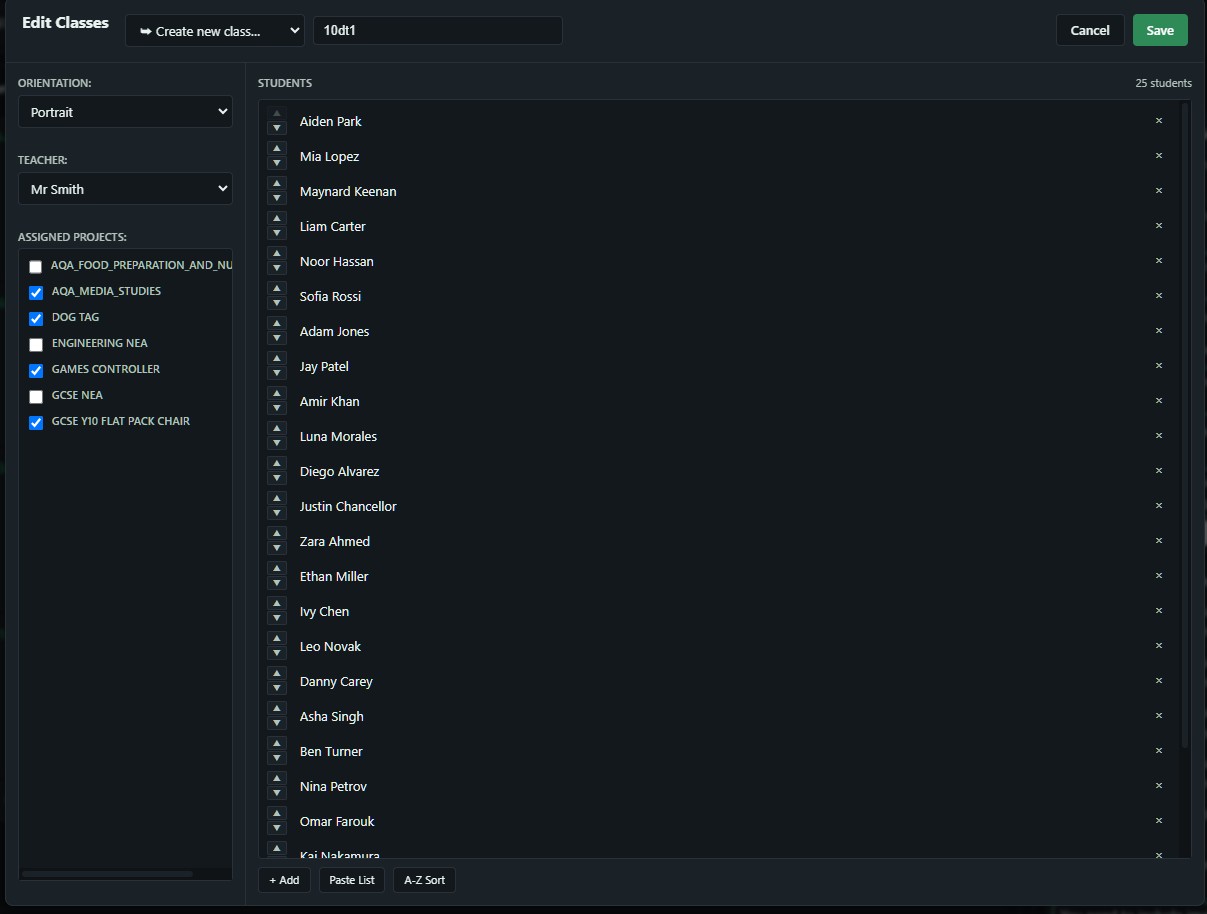Uncheck the DOG TAG project
The height and width of the screenshot is (914, 1207).
pyautogui.click(x=36, y=318)
